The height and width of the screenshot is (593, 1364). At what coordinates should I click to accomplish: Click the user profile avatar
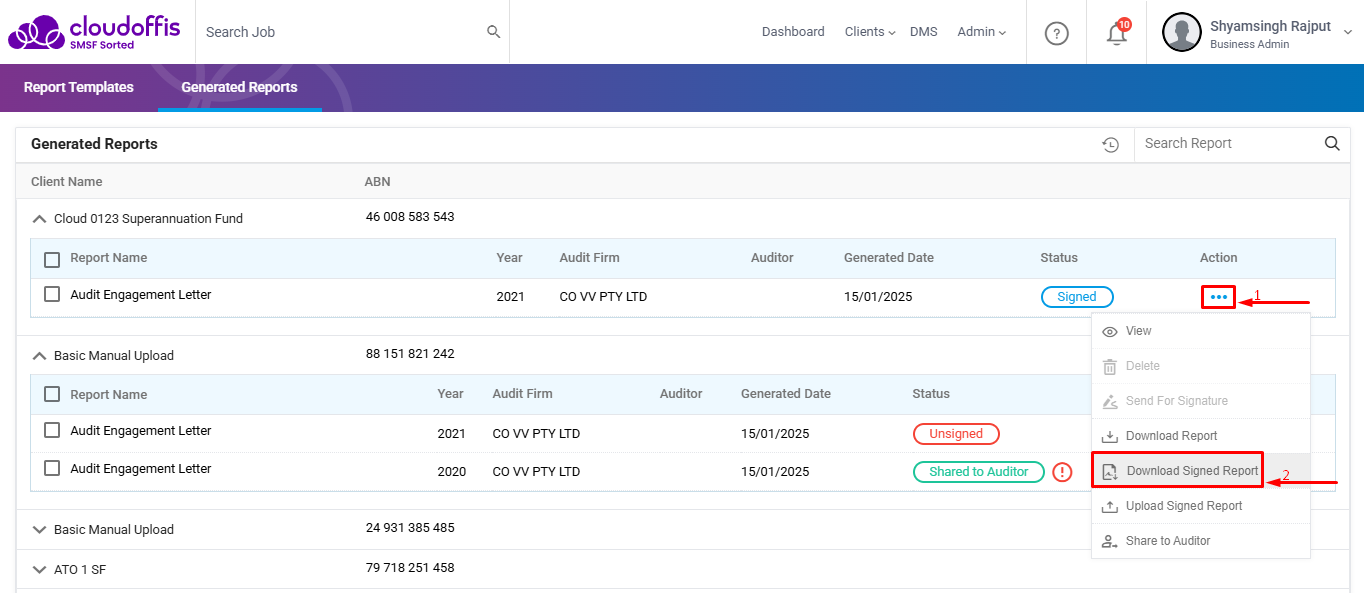[1181, 32]
